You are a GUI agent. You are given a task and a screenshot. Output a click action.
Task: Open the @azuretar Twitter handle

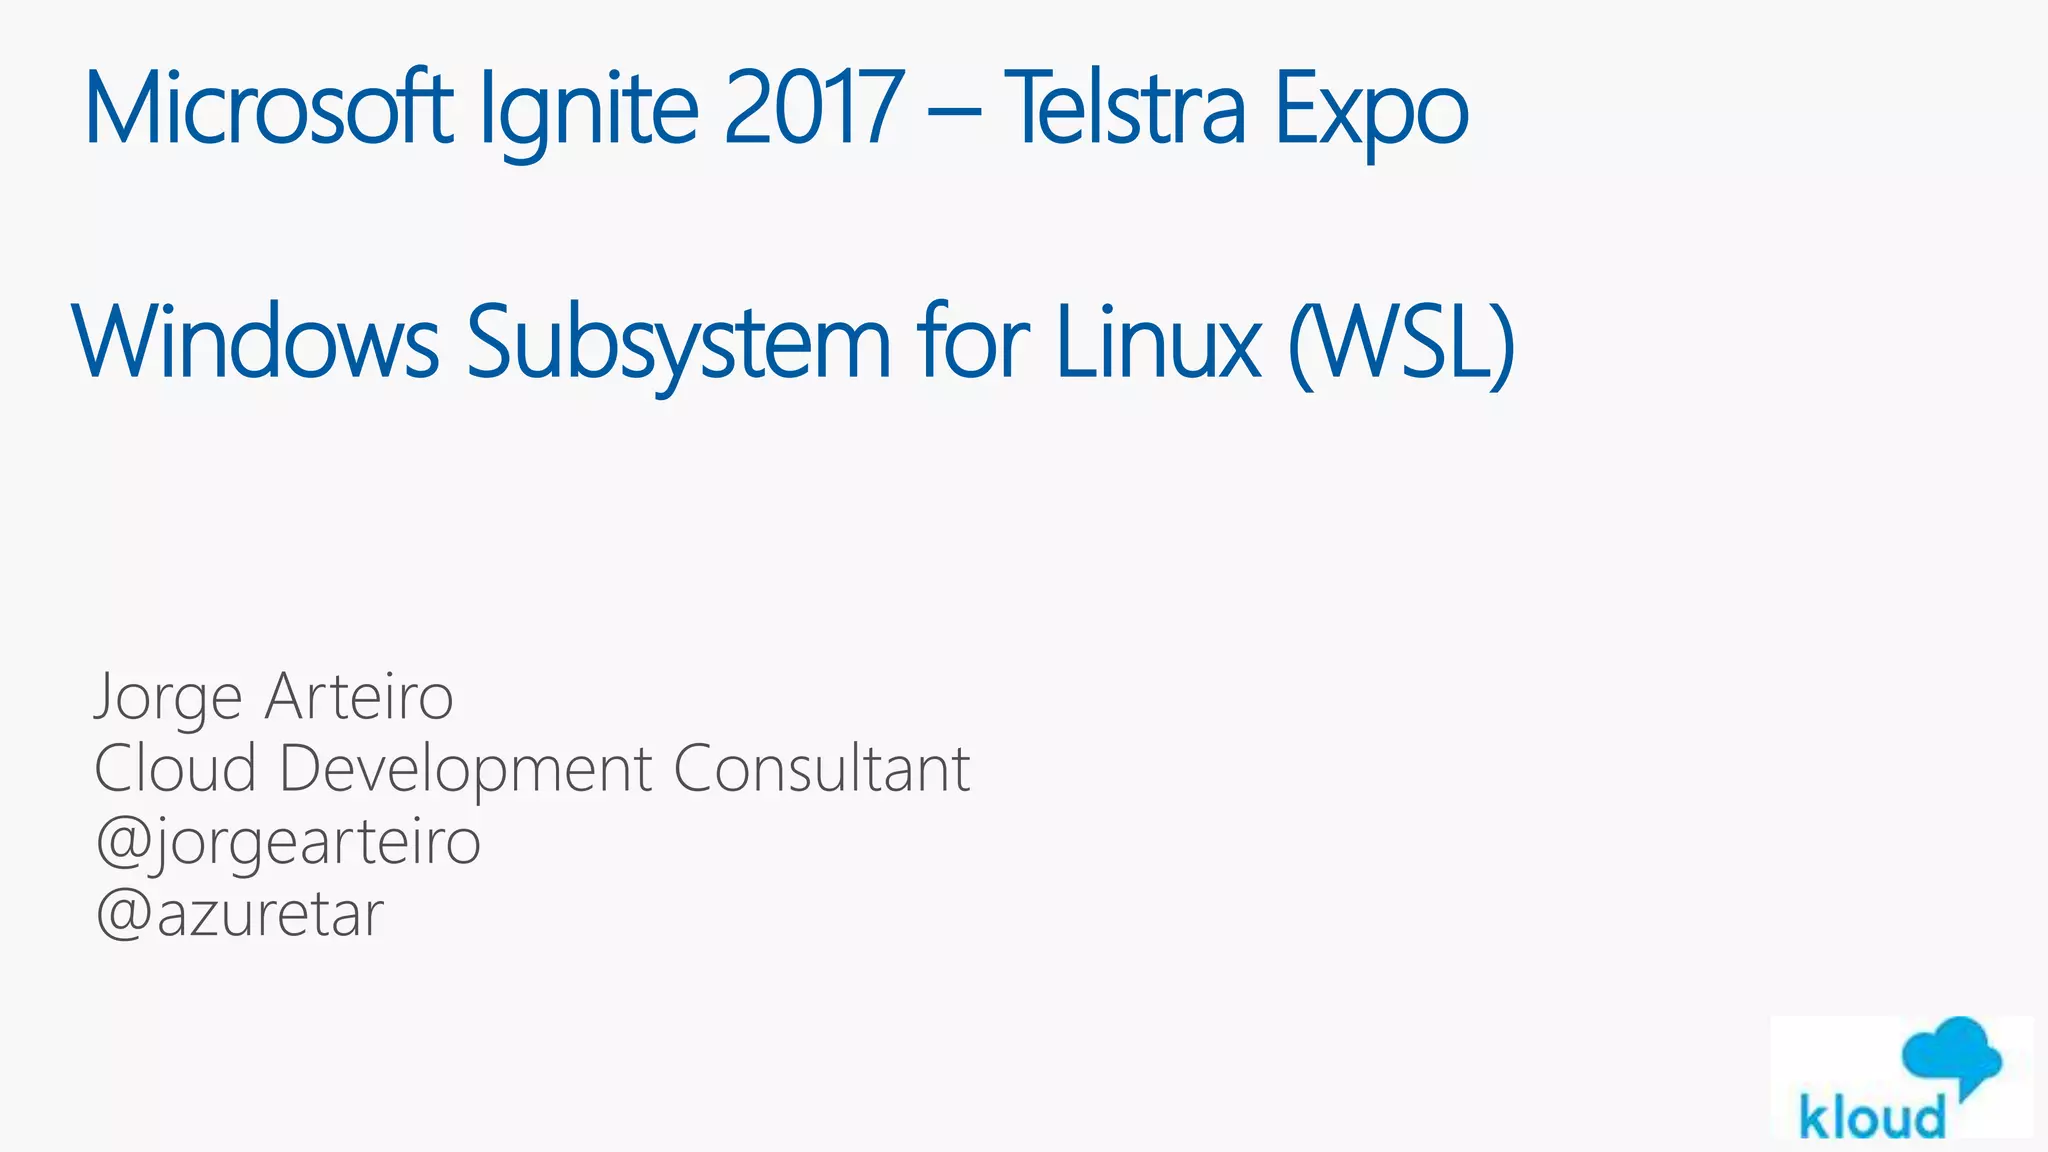(x=239, y=913)
